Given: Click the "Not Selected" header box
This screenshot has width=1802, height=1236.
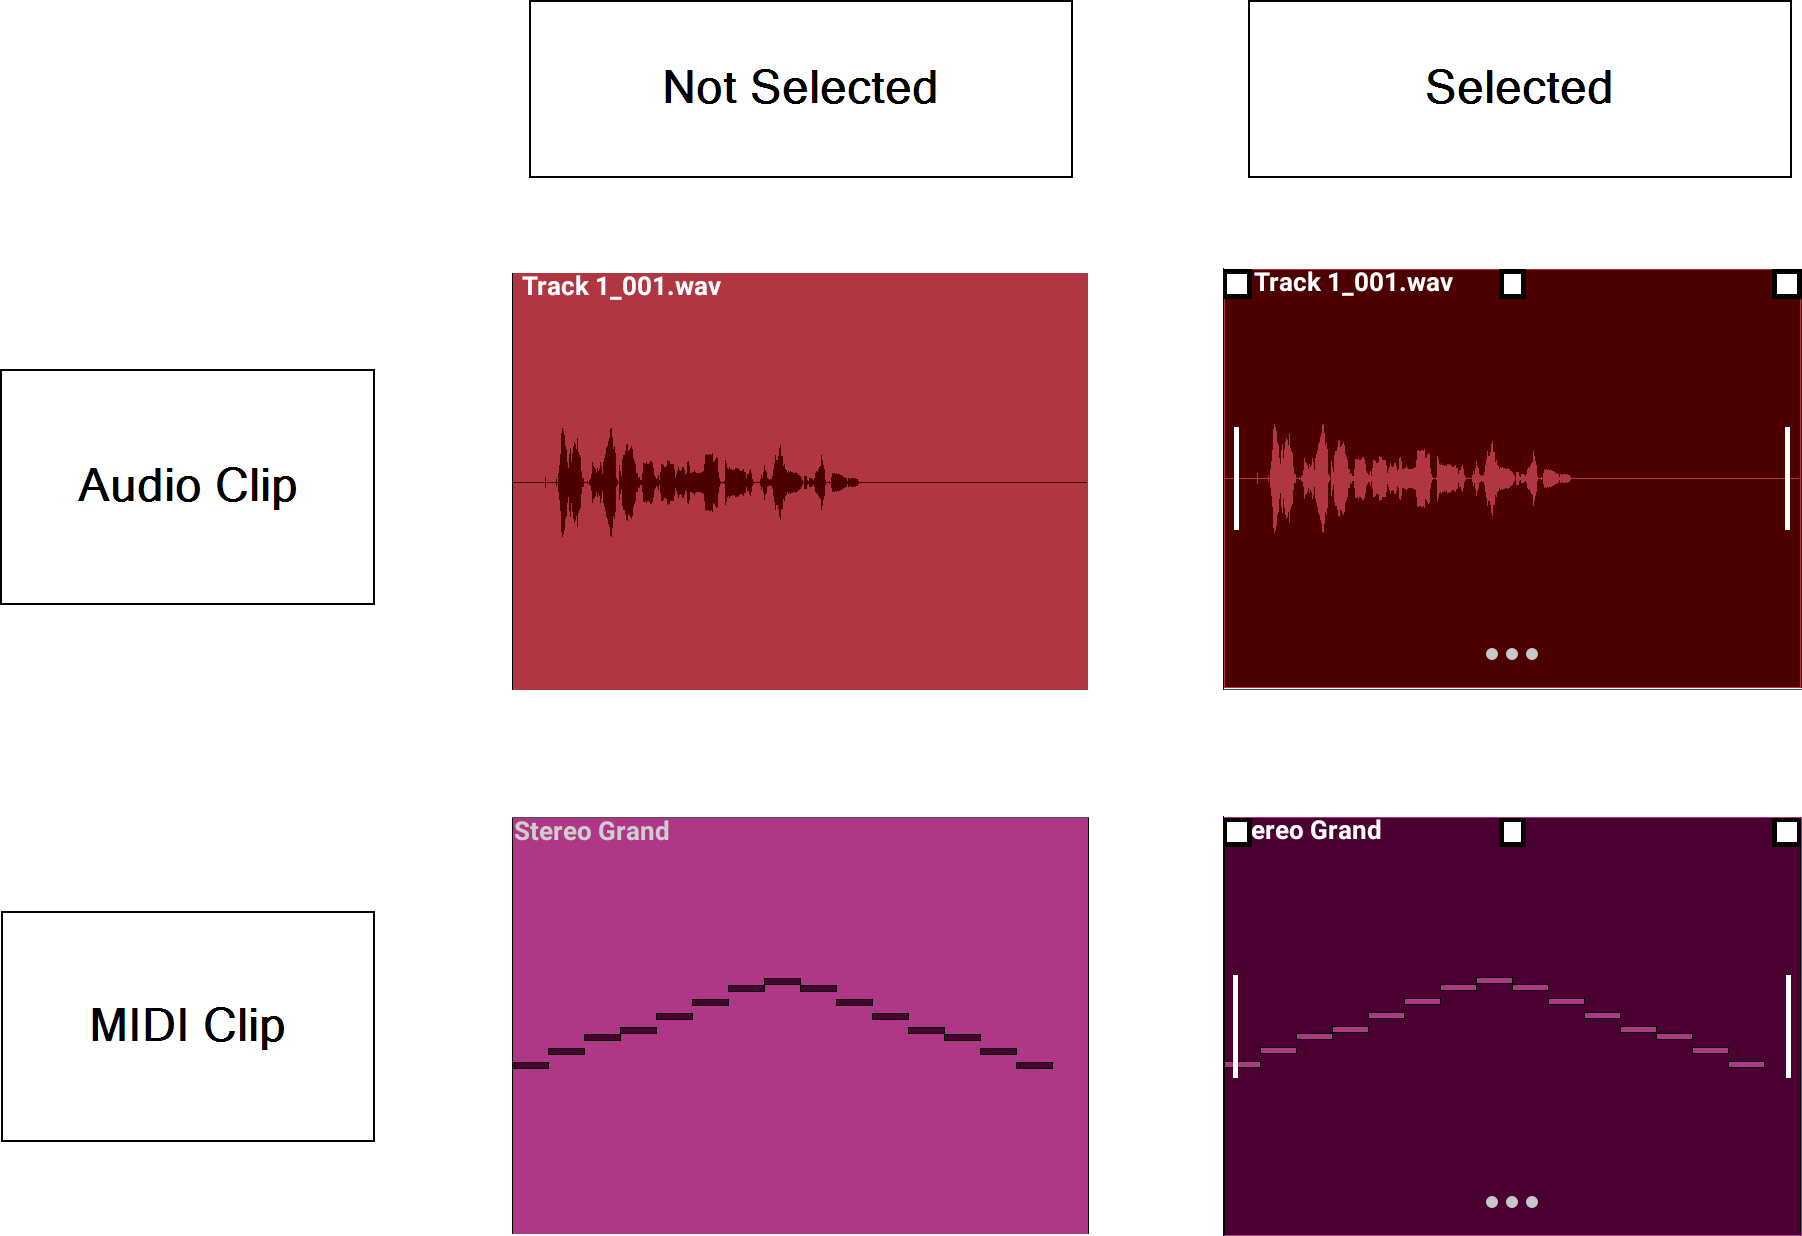Looking at the screenshot, I should pyautogui.click(x=800, y=89).
